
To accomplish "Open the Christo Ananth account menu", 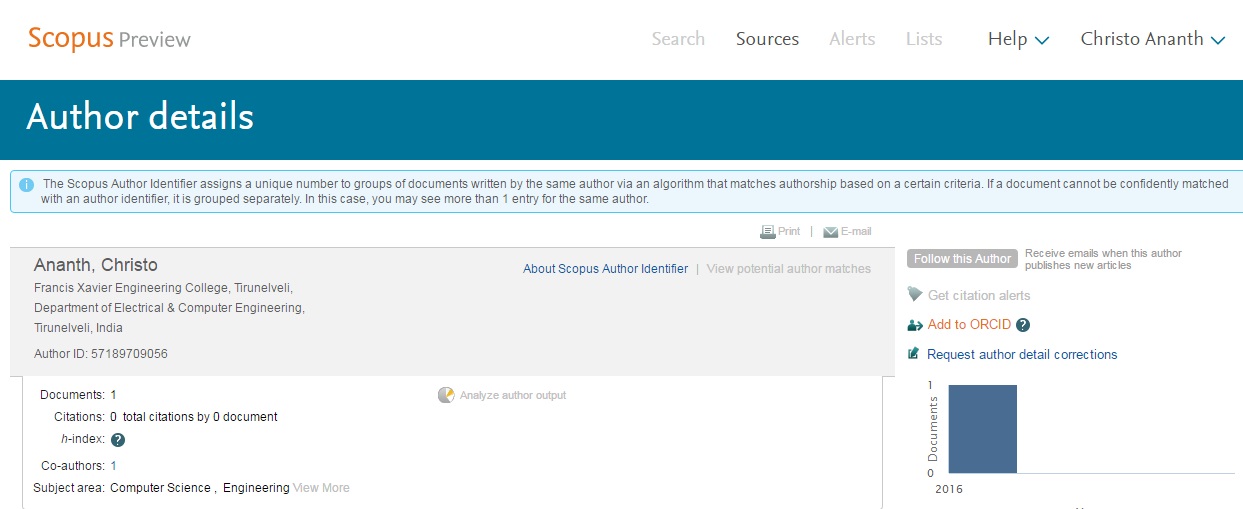I will (x=1153, y=39).
